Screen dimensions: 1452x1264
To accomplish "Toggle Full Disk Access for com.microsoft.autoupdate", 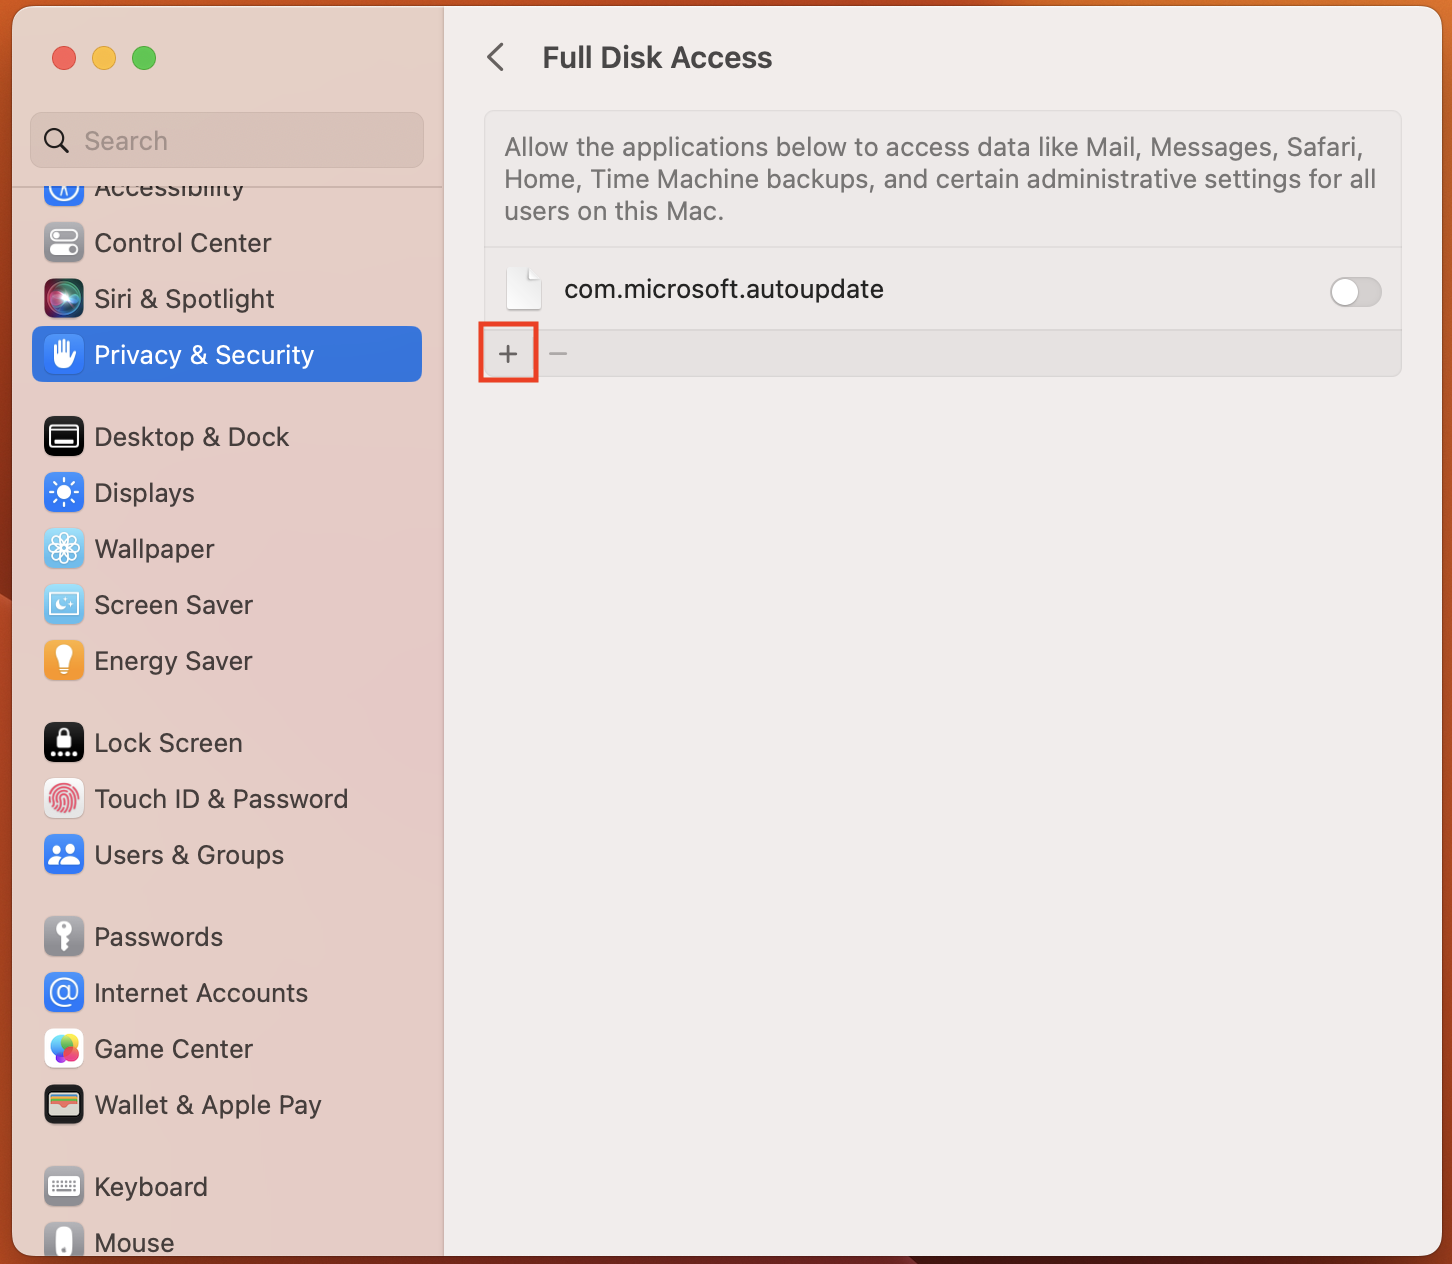I will (x=1355, y=292).
